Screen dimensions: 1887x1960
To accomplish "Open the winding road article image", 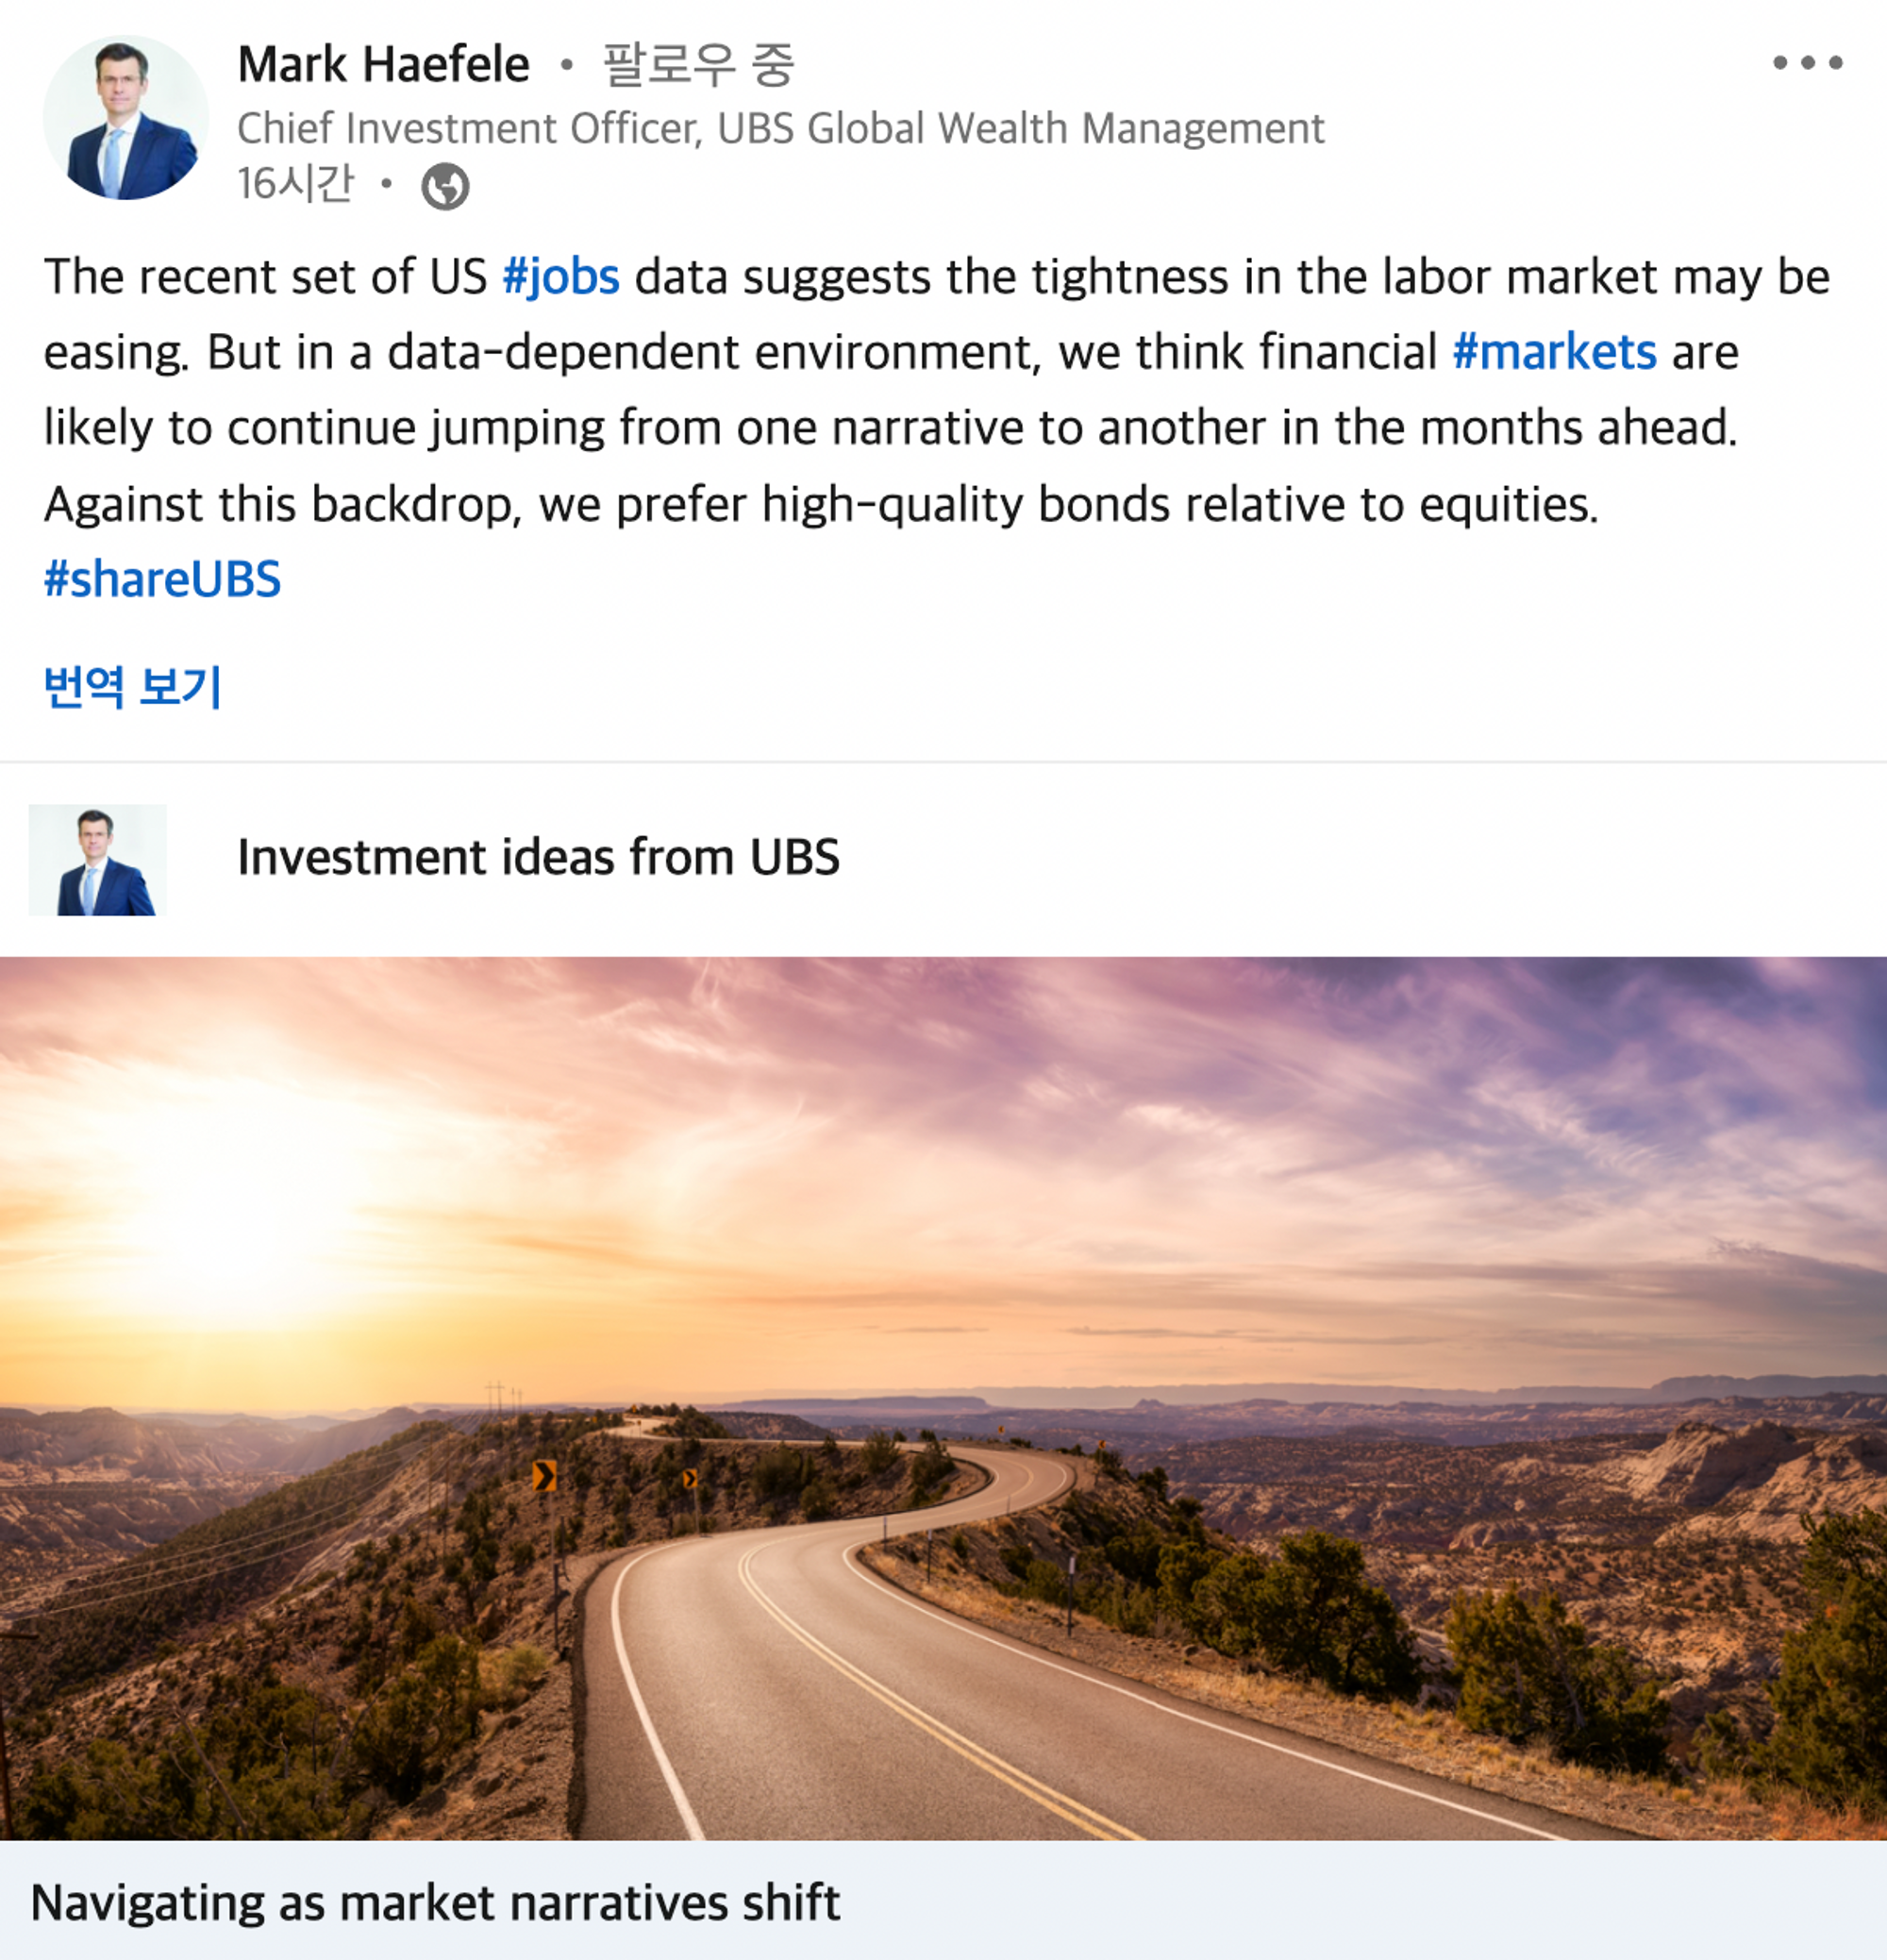I will pyautogui.click(x=943, y=1399).
